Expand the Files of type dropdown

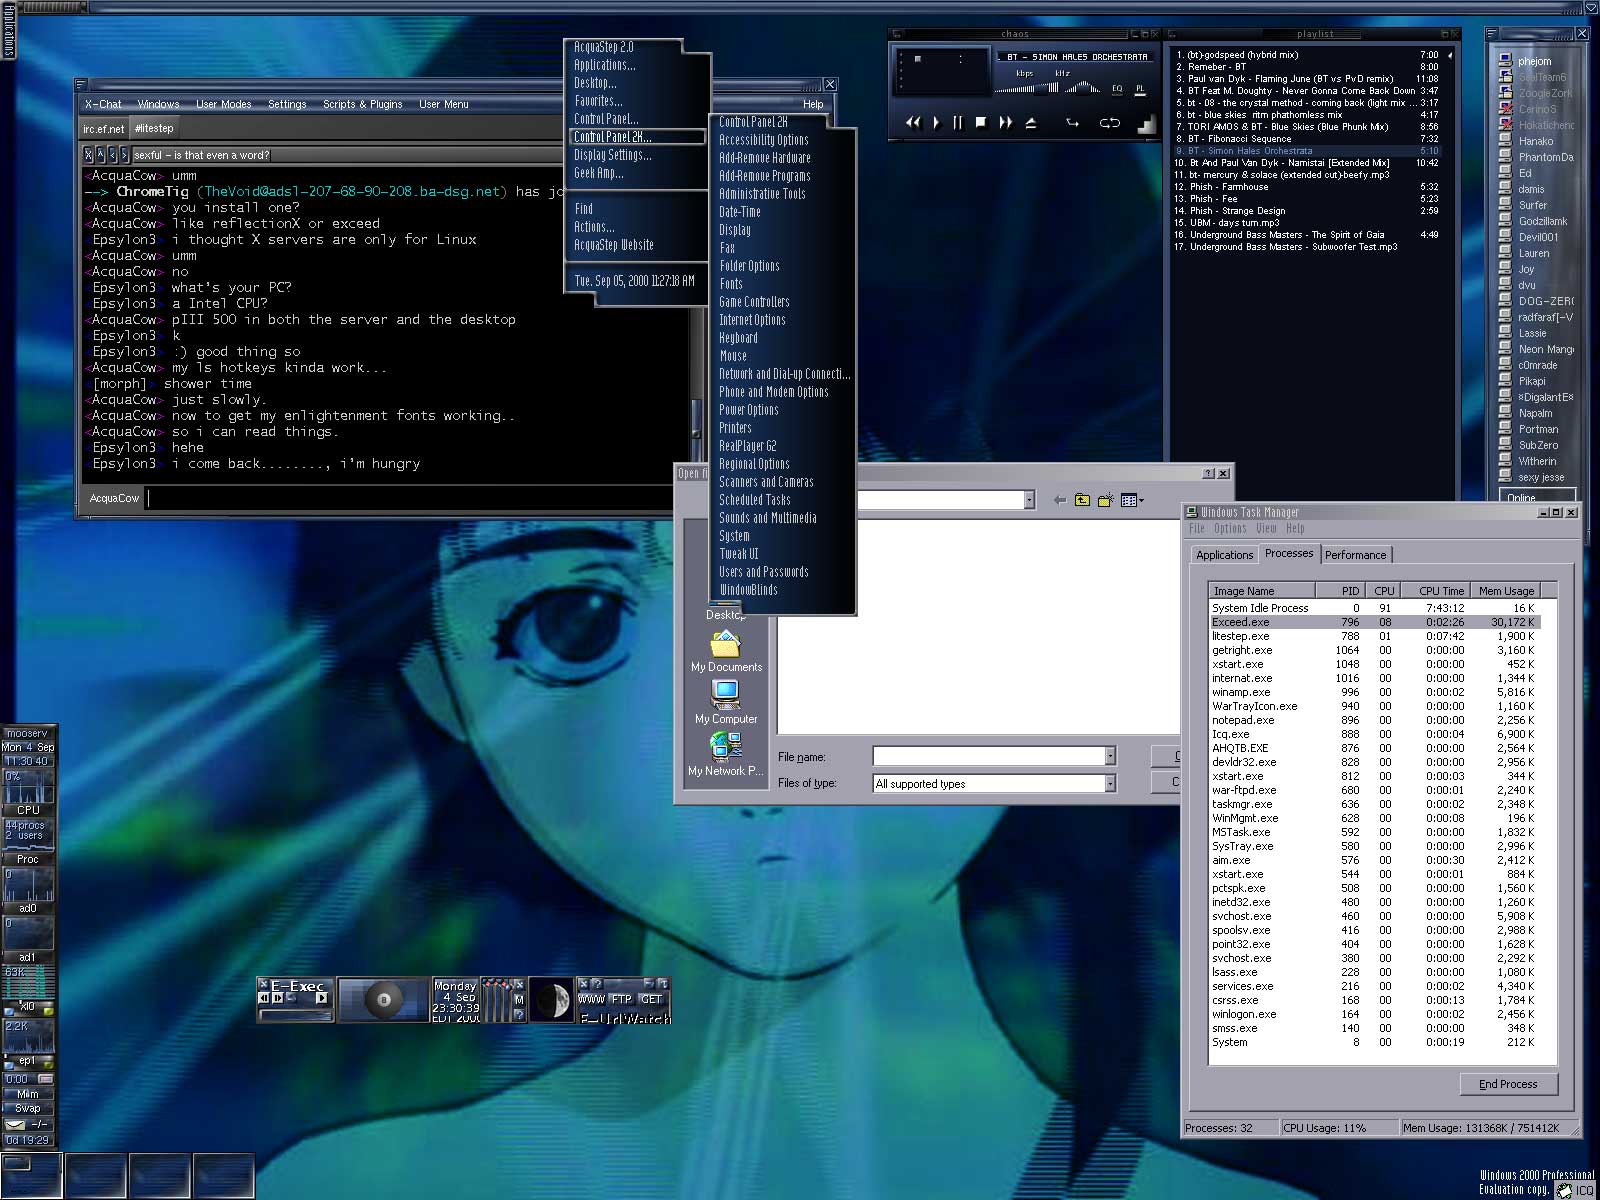pos(1110,784)
